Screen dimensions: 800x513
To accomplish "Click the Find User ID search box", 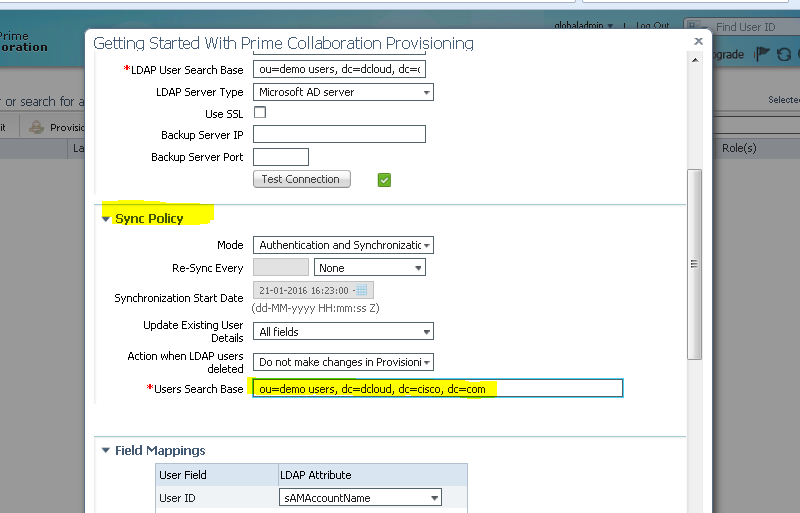I will pyautogui.click(x=741, y=27).
